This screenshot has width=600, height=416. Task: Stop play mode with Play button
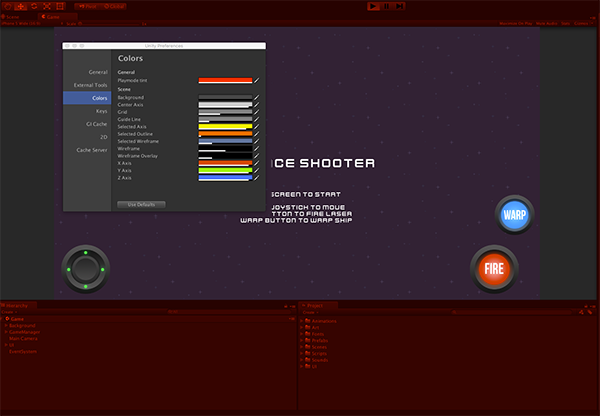373,6
